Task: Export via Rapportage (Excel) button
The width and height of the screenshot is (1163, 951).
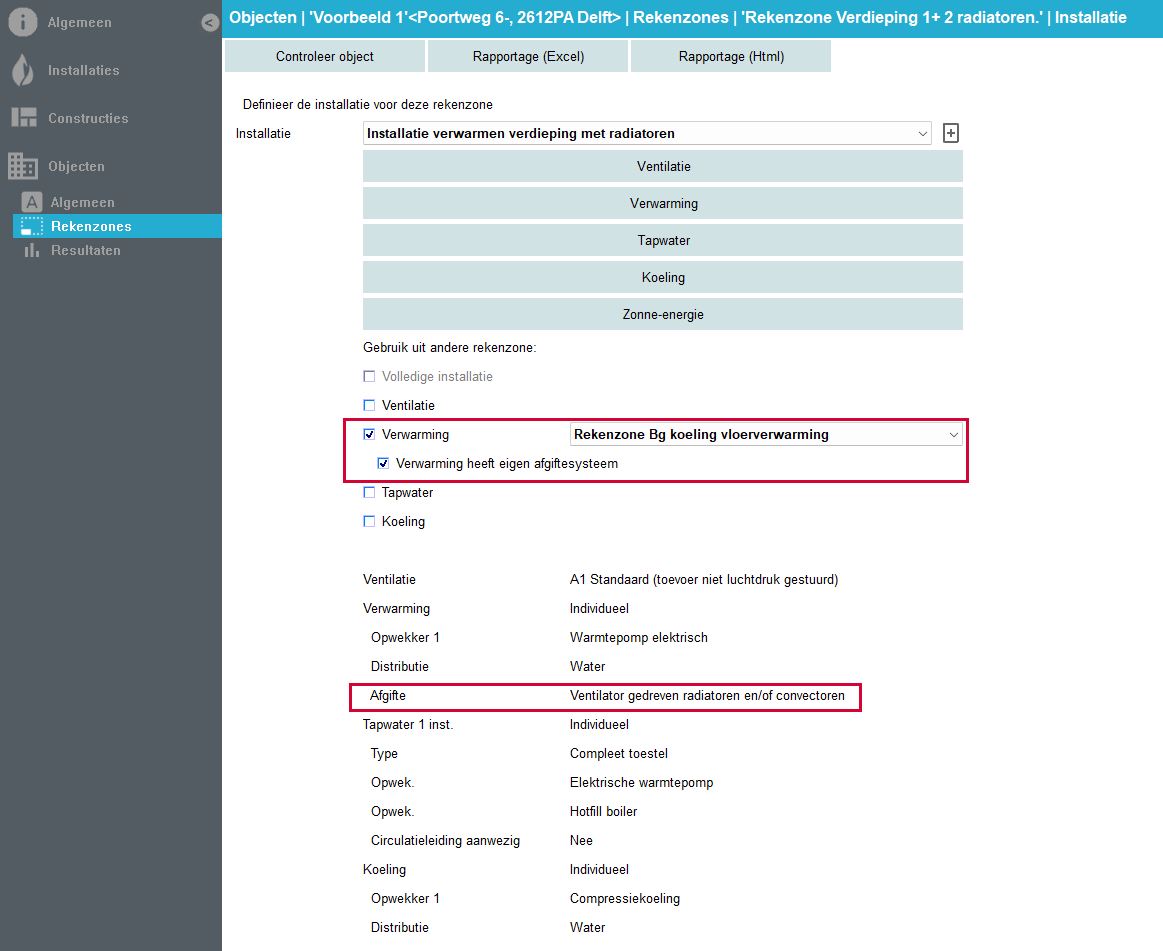Action: pyautogui.click(x=528, y=56)
